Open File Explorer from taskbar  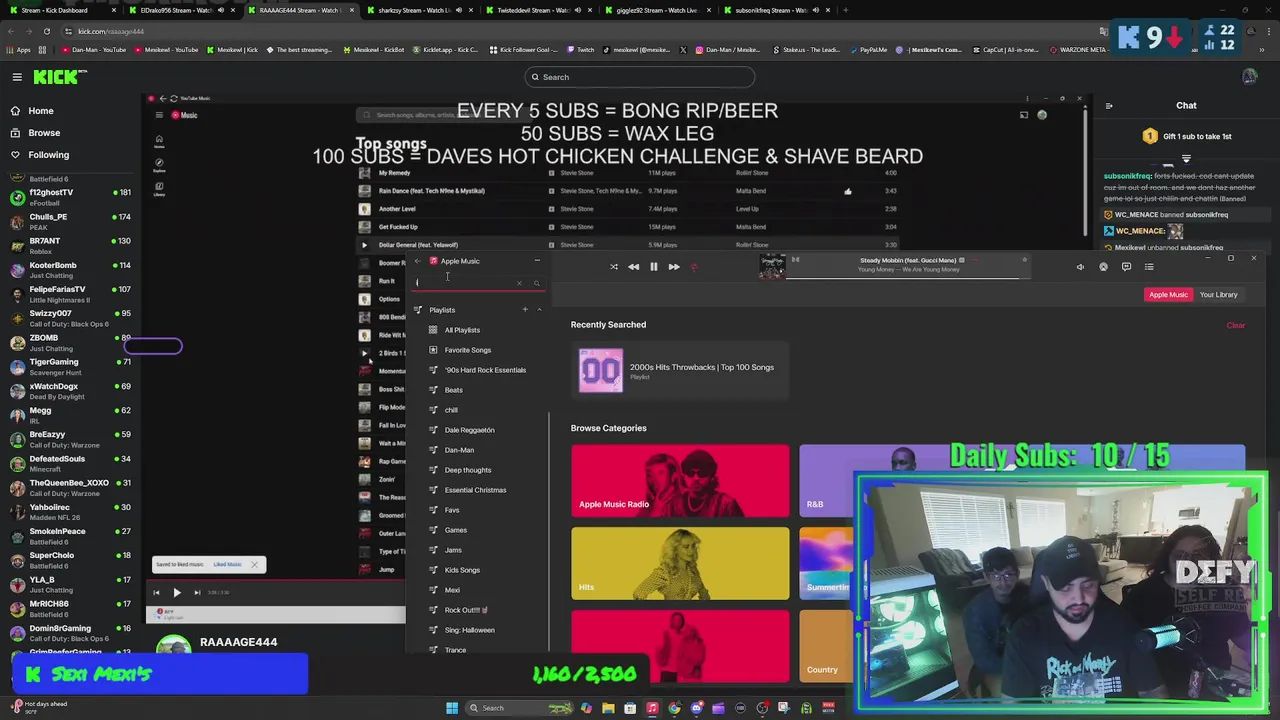point(608,708)
